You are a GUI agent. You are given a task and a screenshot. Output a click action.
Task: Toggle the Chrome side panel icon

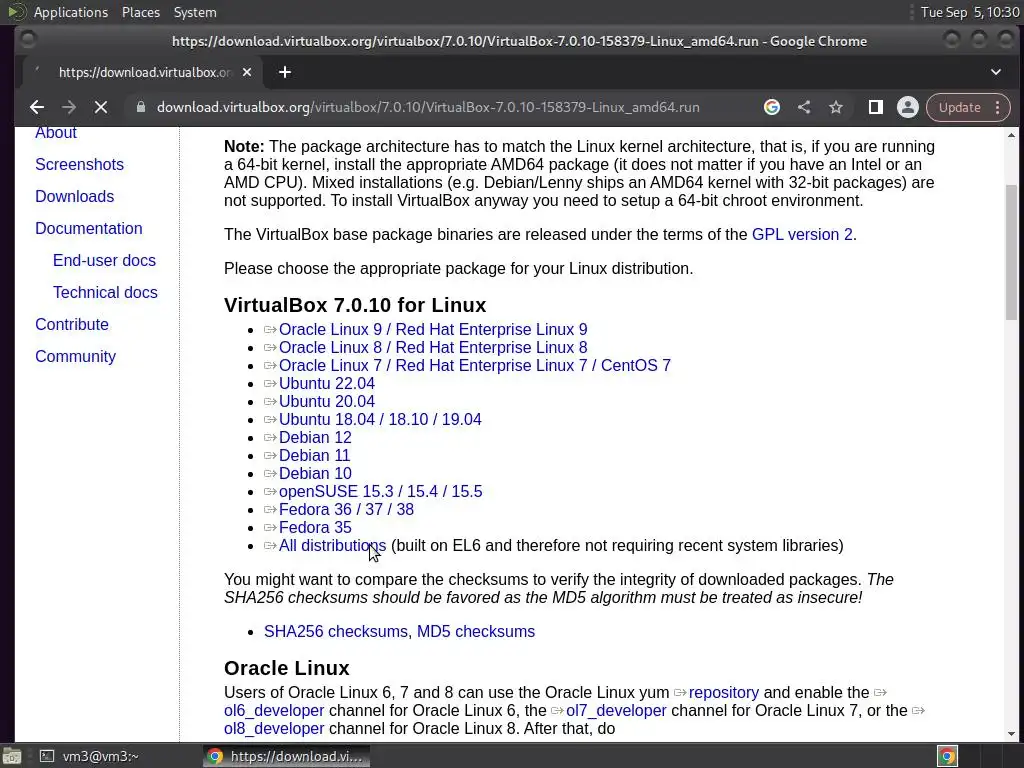[876, 107]
